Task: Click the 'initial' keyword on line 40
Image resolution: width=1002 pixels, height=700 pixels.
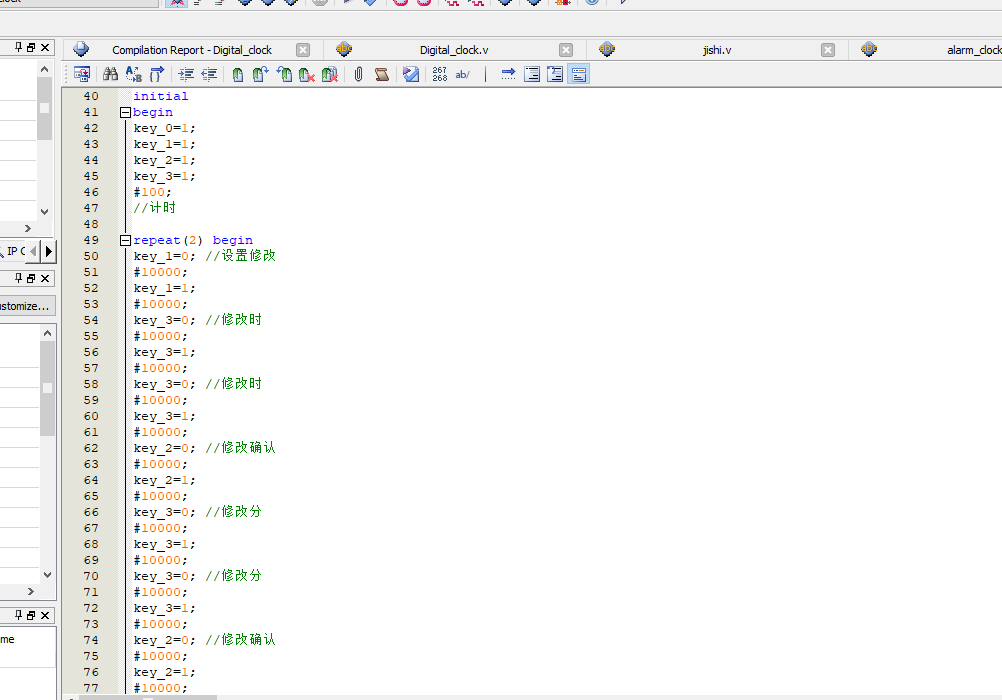Action: [x=160, y=96]
